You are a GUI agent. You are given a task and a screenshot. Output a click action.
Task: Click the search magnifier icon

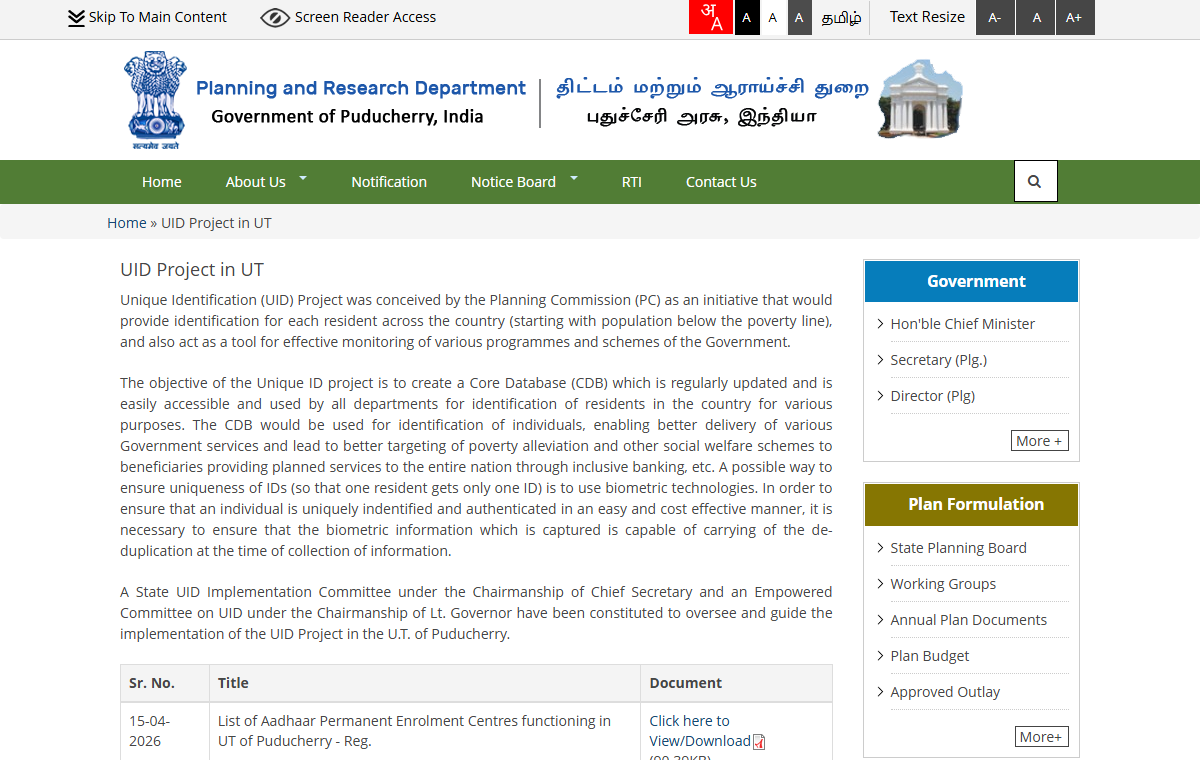click(1035, 181)
